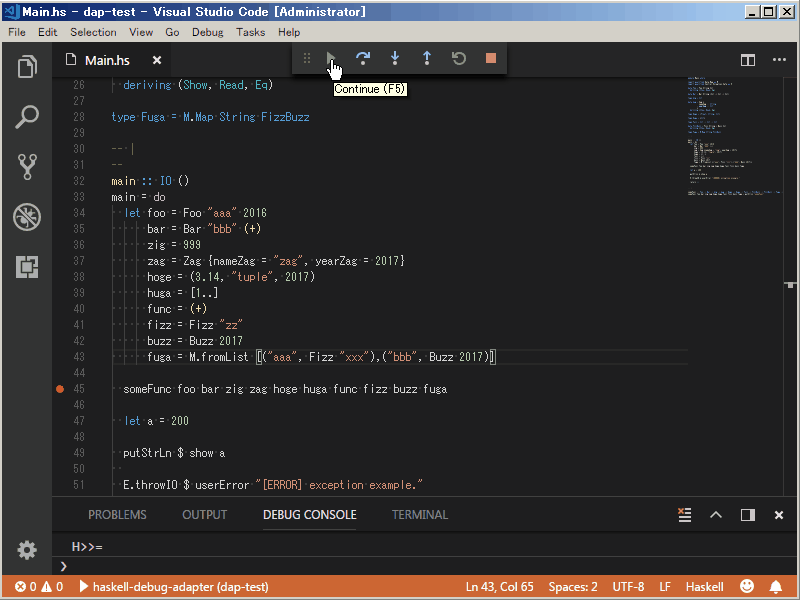Change UTF-8 file encoding
This screenshot has height=600, width=800.
pos(628,587)
